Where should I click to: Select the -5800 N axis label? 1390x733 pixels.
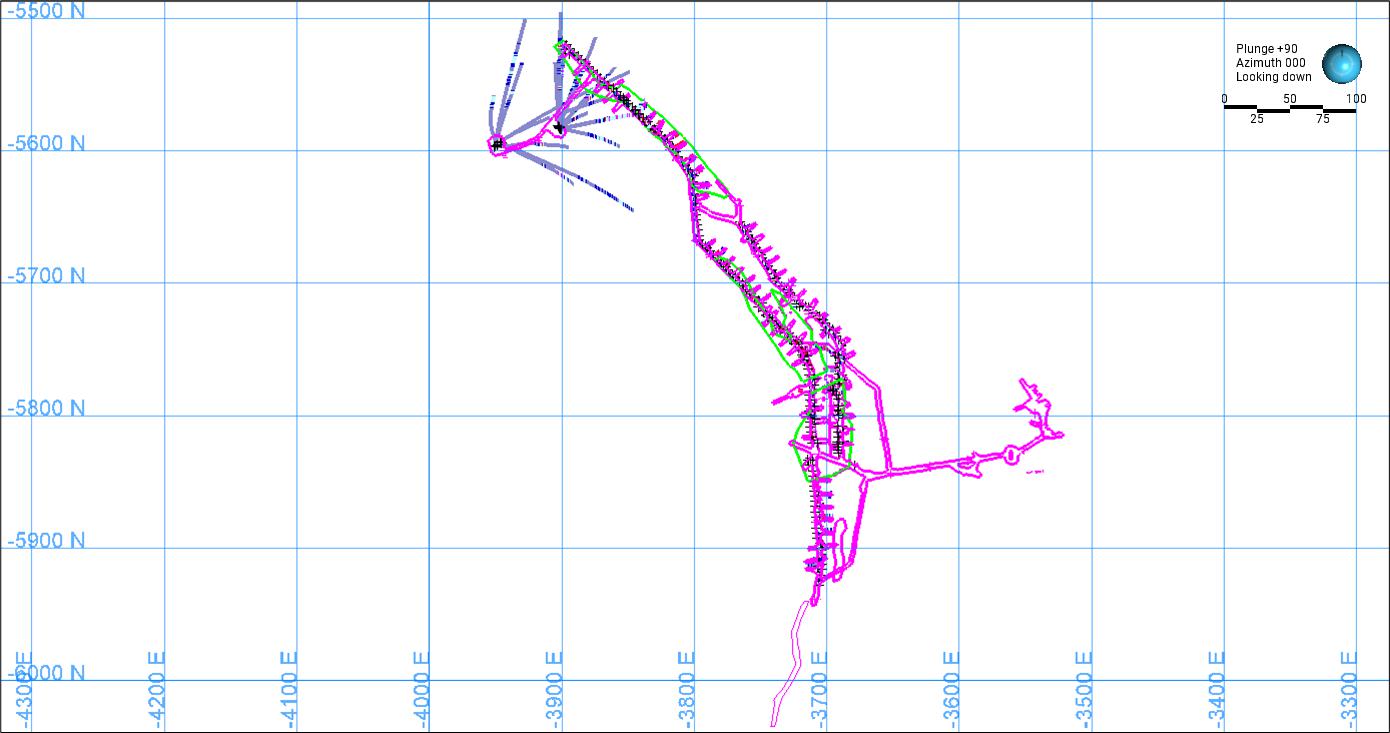pyautogui.click(x=46, y=408)
